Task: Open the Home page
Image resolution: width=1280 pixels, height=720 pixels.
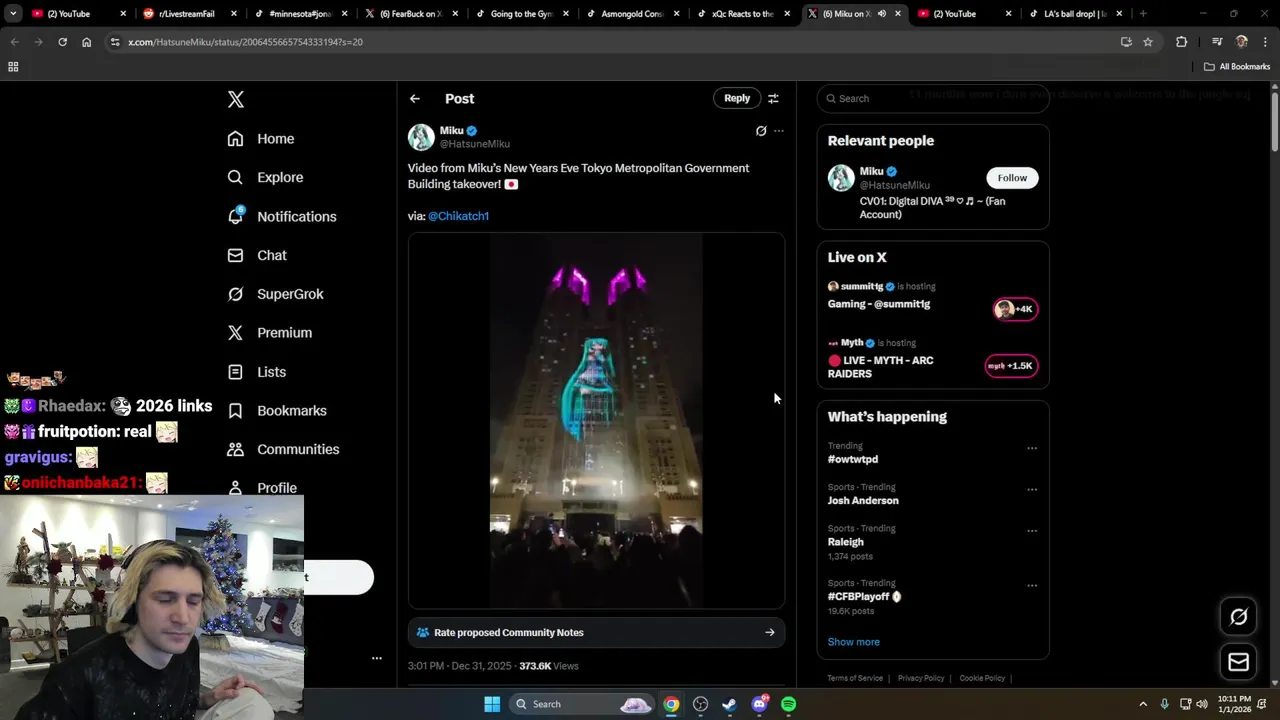Action: coord(261,139)
